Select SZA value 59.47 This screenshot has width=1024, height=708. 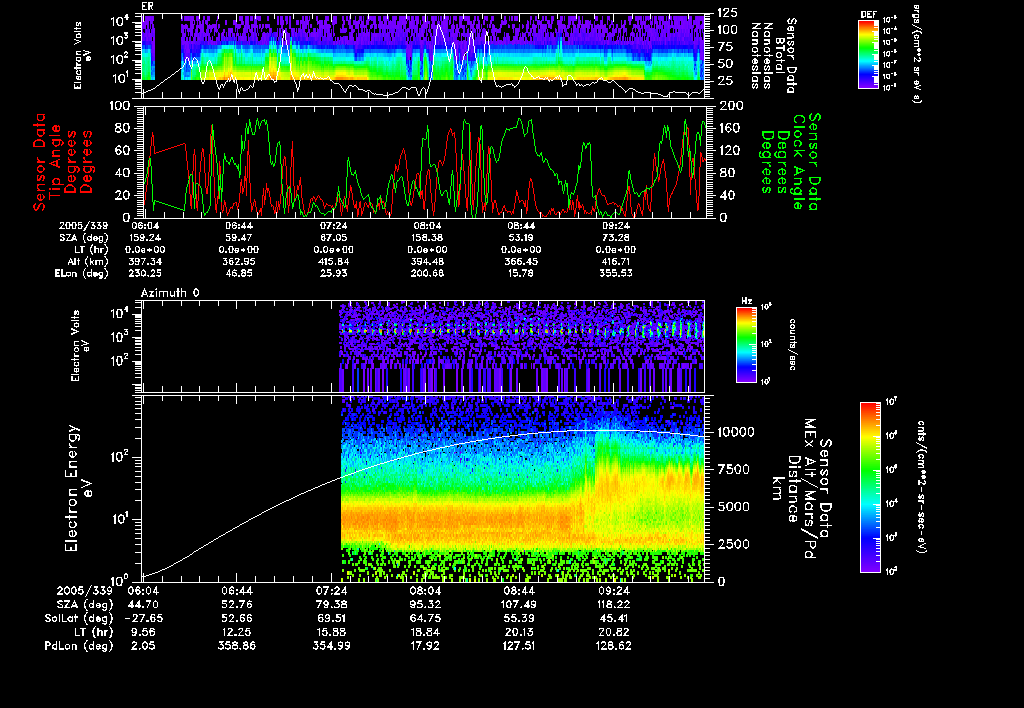(239, 238)
